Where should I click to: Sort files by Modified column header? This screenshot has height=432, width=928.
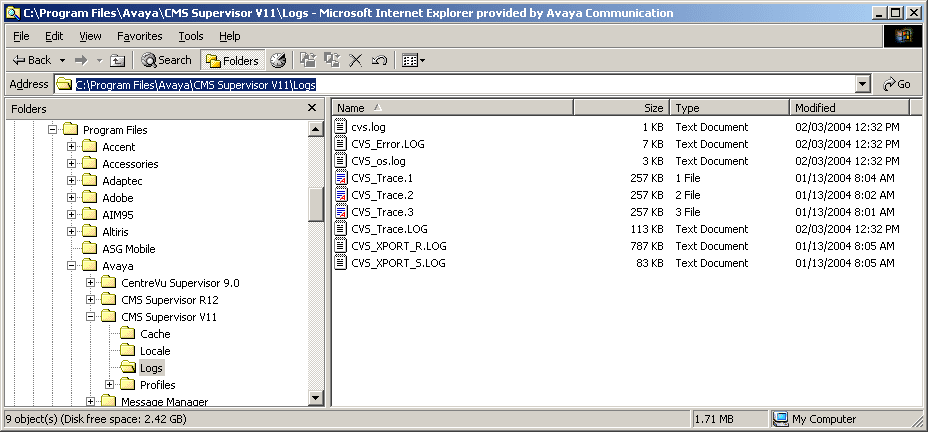[x=849, y=108]
